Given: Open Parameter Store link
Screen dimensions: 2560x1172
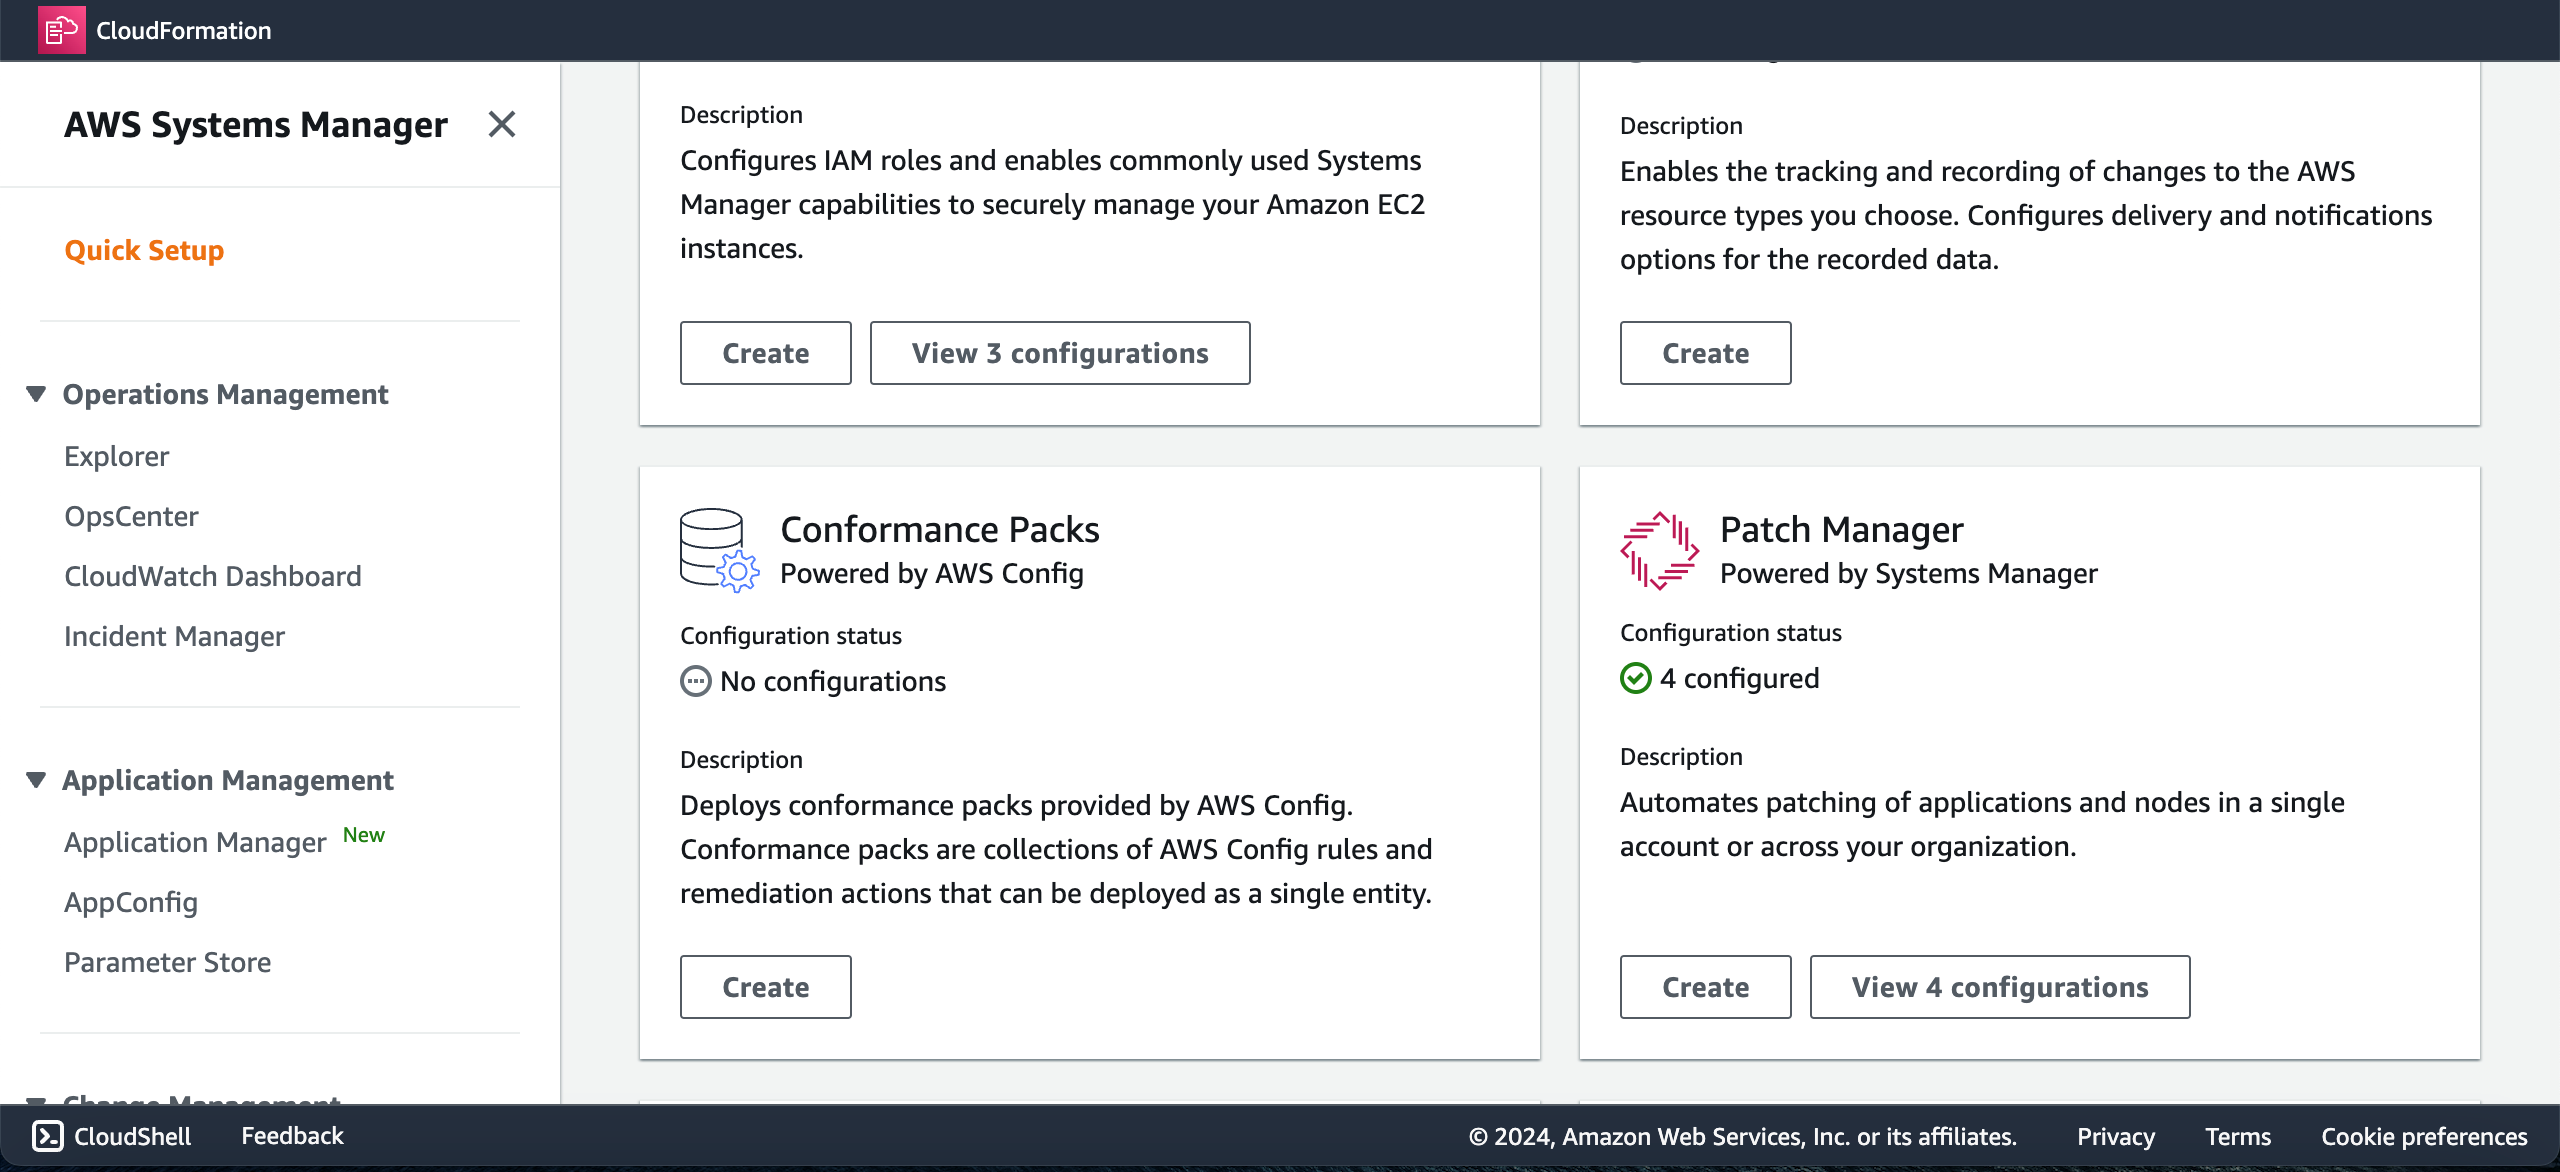Looking at the screenshot, I should point(168,962).
